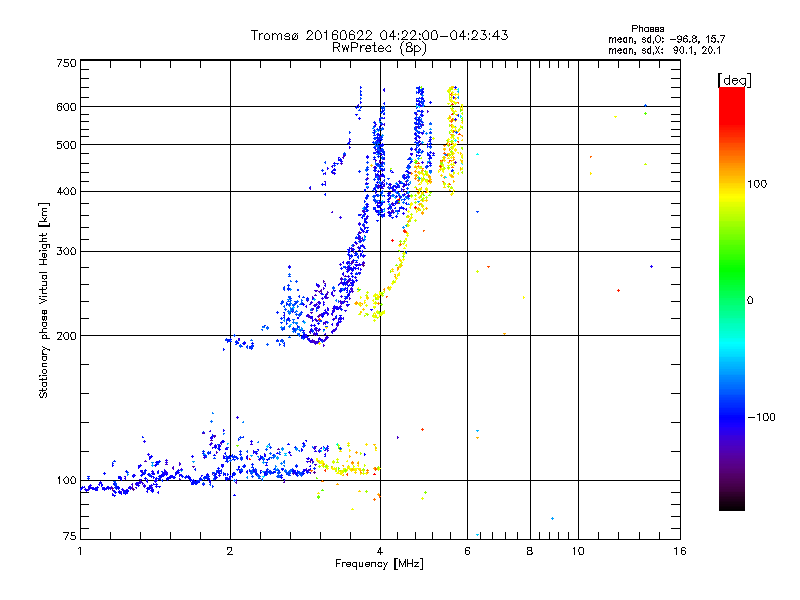This screenshot has height=600, width=800.
Task: Click the '[deg]' colorbar label
Action: 734,80
